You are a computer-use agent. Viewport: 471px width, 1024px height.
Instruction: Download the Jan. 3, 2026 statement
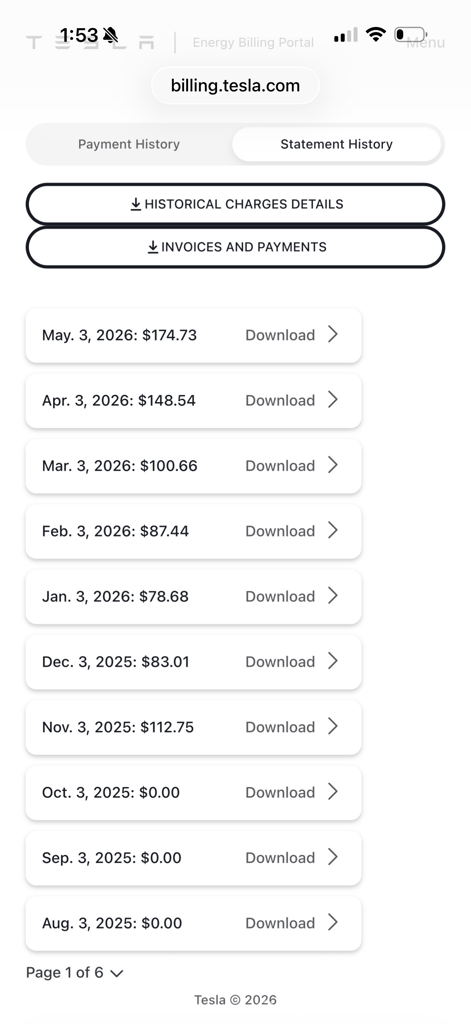tap(280, 596)
